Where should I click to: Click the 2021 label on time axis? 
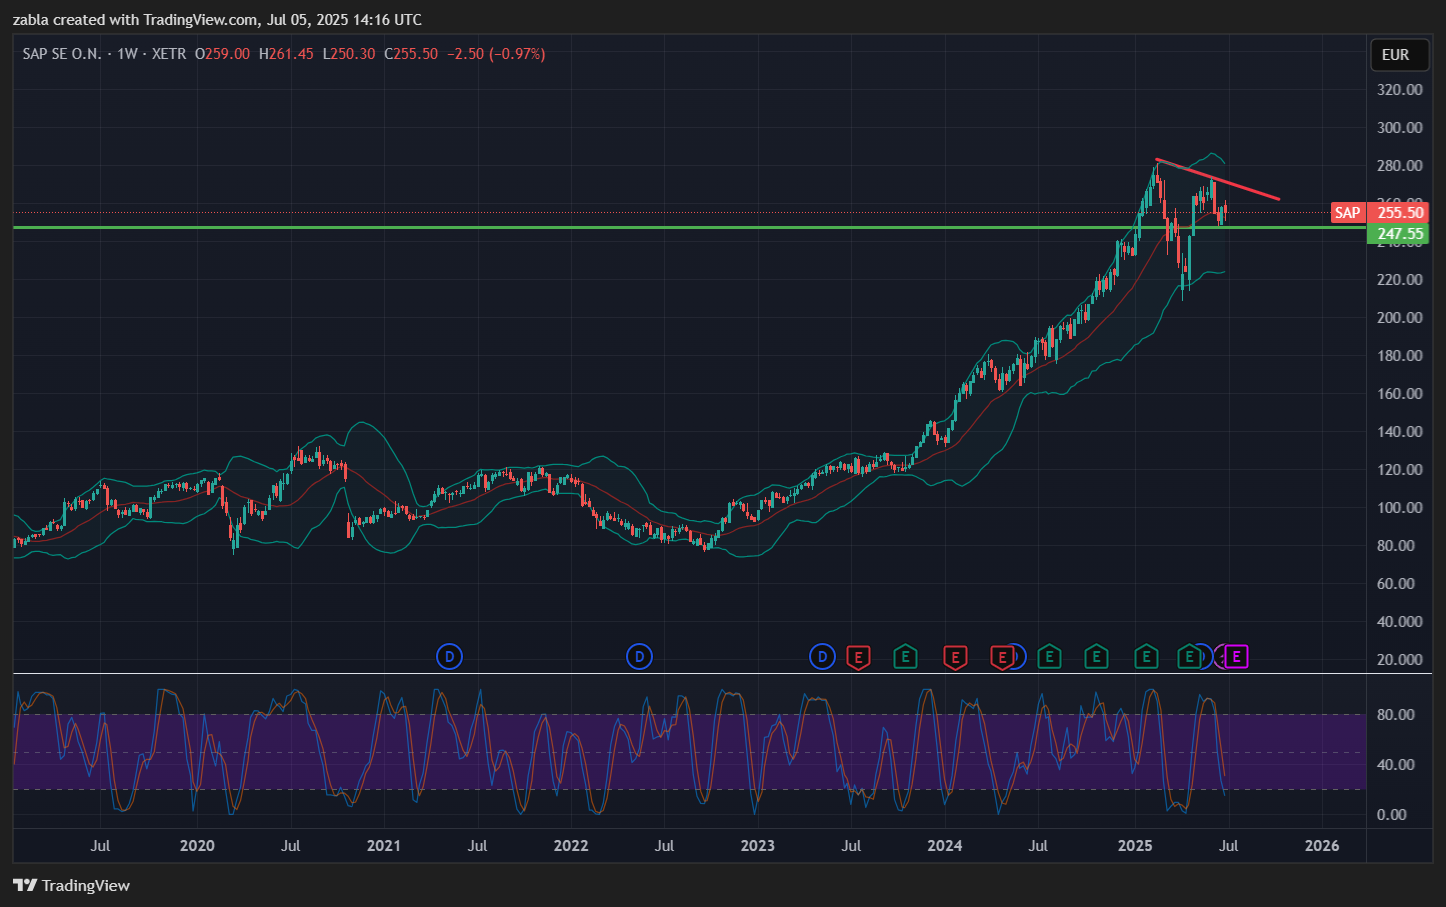click(384, 846)
